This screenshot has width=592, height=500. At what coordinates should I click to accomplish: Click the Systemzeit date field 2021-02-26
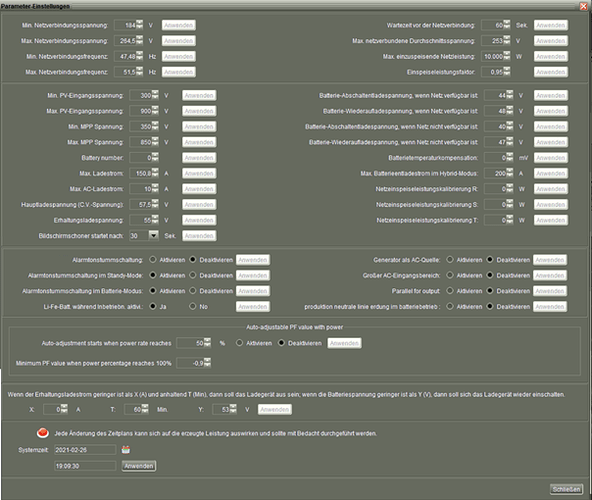(x=85, y=450)
